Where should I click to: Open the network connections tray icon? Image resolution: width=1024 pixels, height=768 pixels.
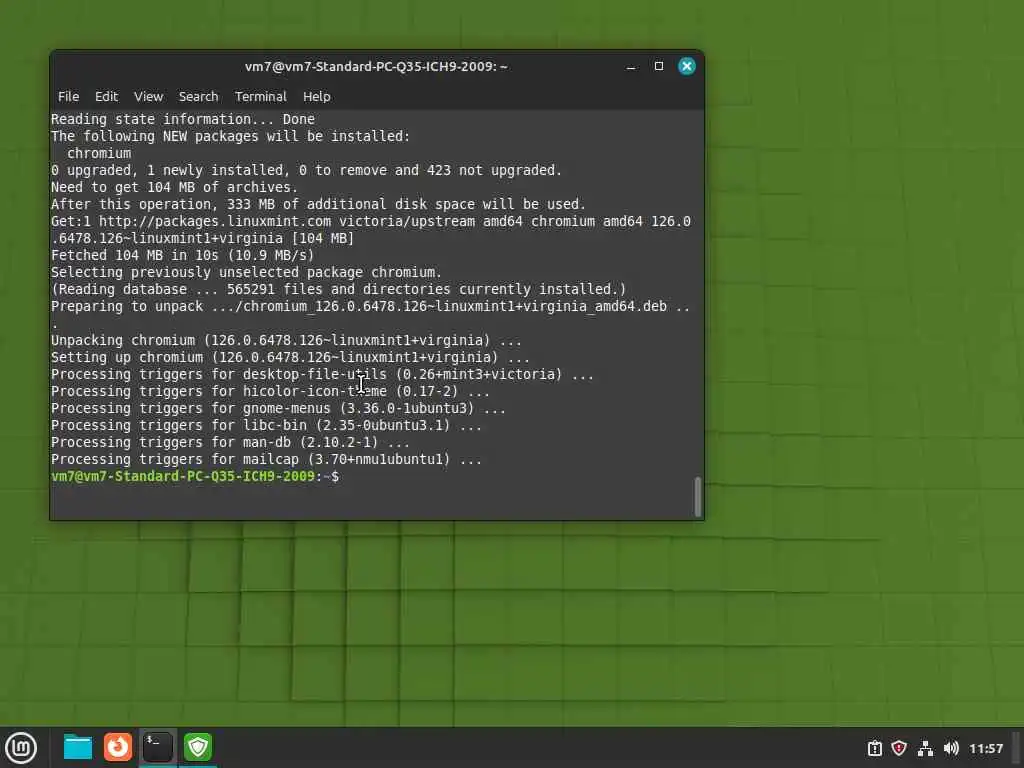coord(925,748)
